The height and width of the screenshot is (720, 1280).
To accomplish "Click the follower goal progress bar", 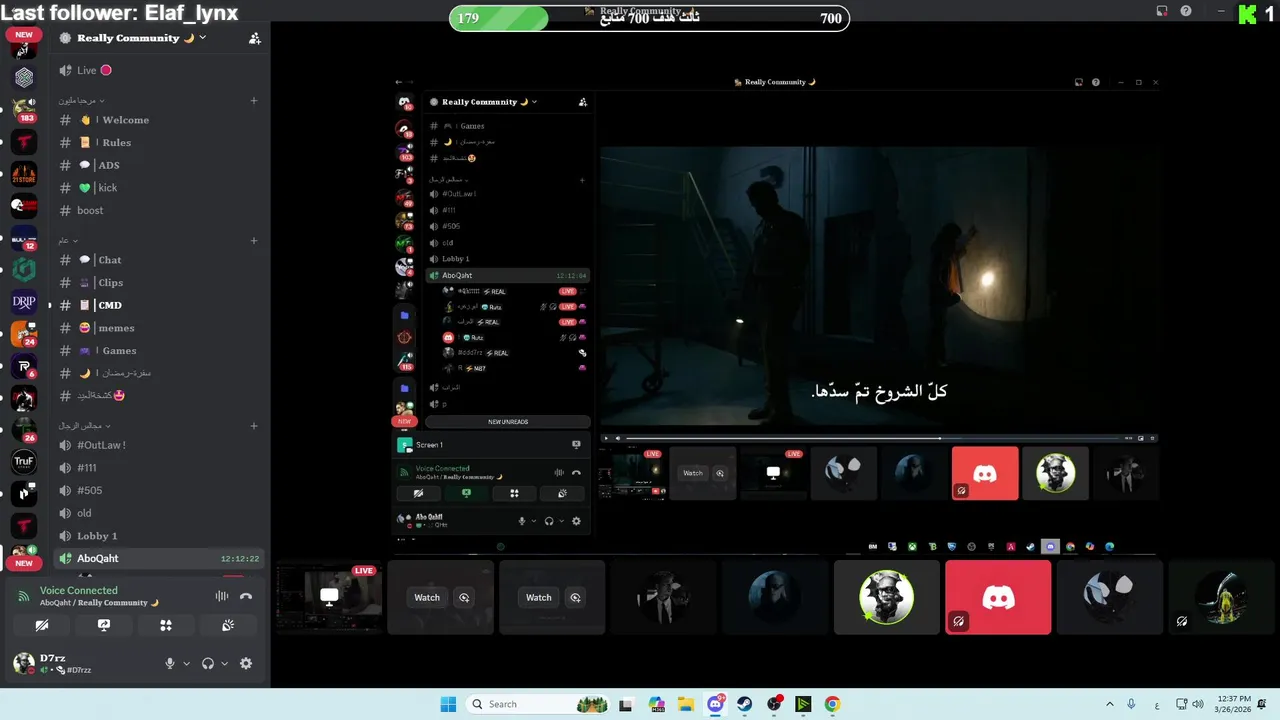I will pyautogui.click(x=649, y=18).
